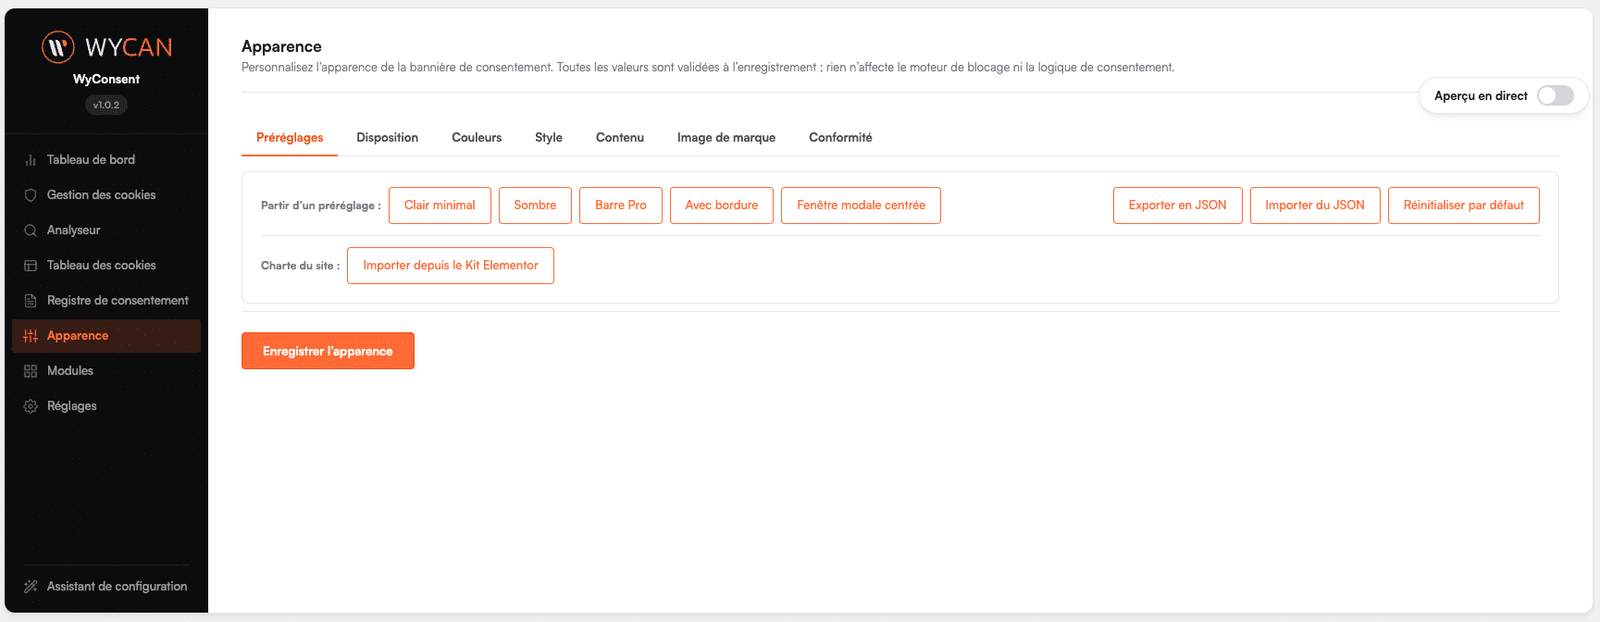Click the v1.0.2 version badge
The height and width of the screenshot is (622, 1600).
pos(106,105)
